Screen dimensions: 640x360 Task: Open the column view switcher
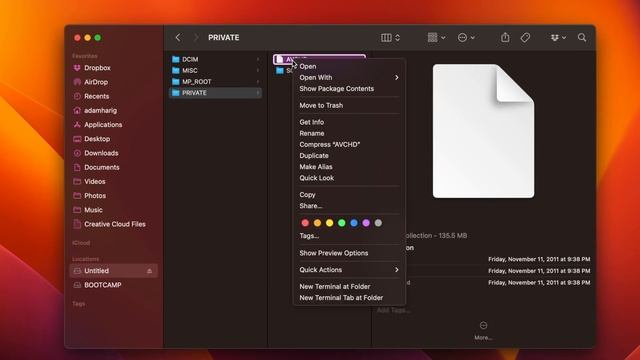pyautogui.click(x=390, y=38)
